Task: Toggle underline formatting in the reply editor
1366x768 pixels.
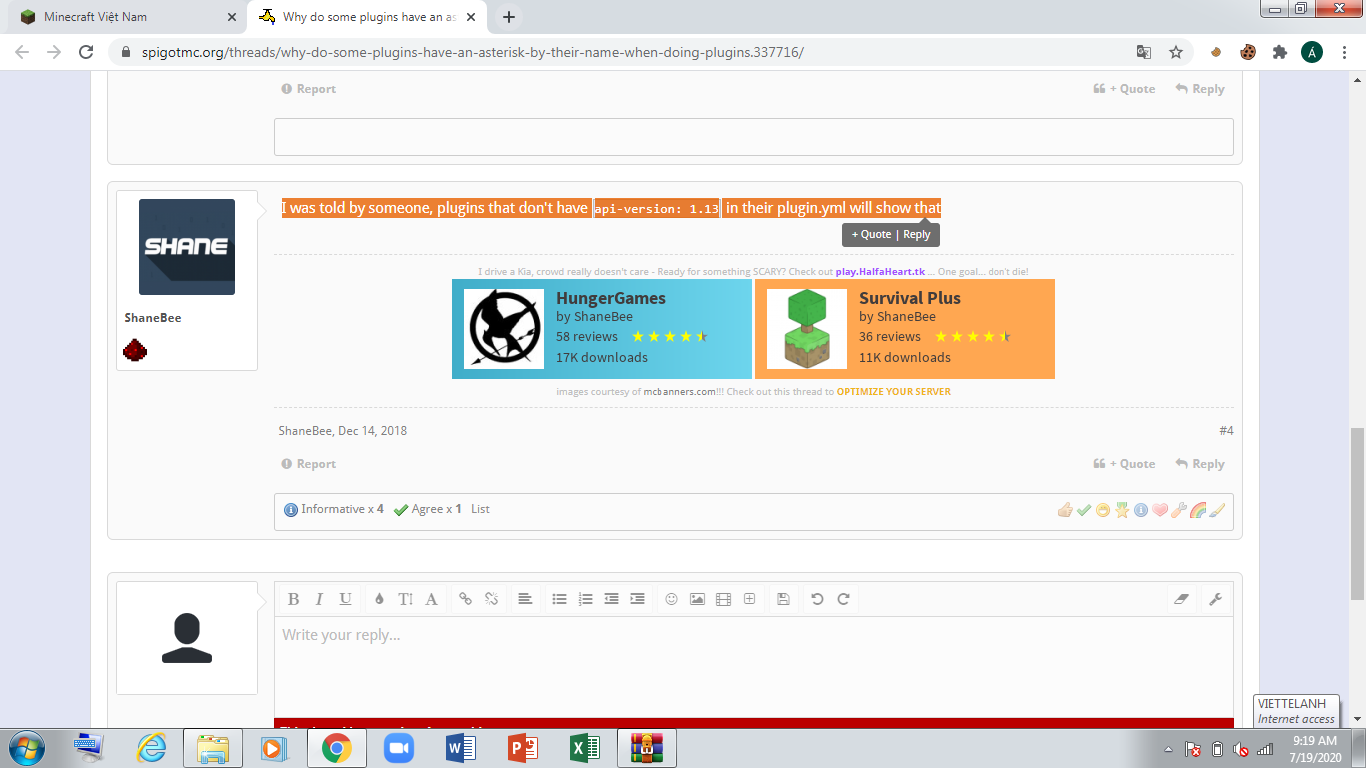Action: tap(345, 599)
